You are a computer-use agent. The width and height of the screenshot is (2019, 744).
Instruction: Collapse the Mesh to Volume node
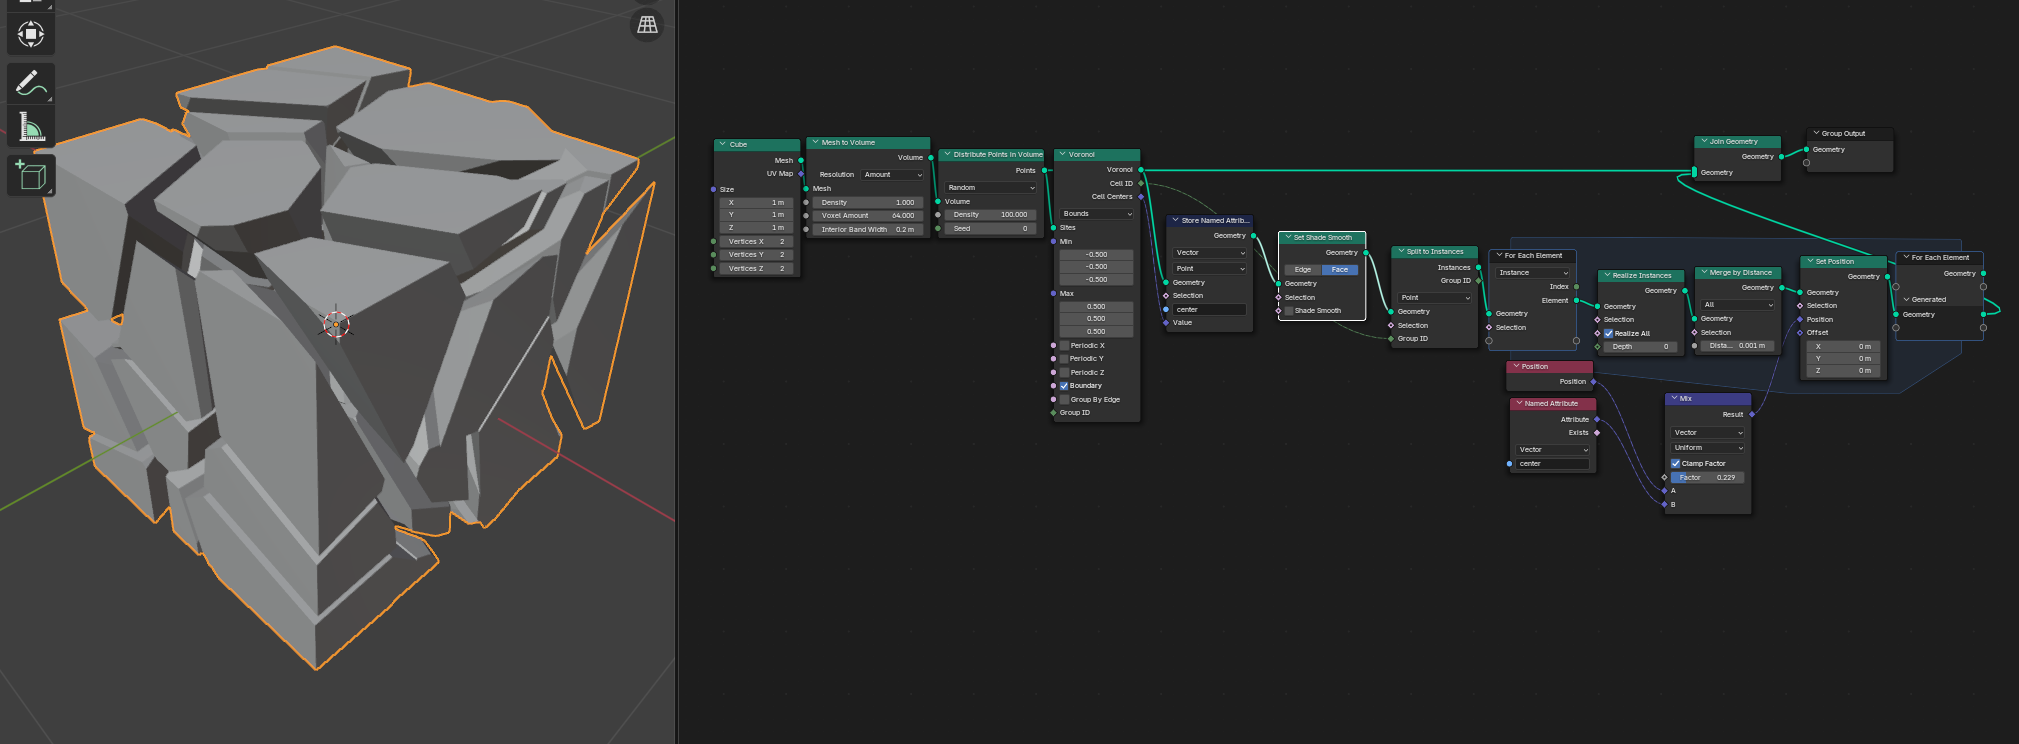point(815,142)
